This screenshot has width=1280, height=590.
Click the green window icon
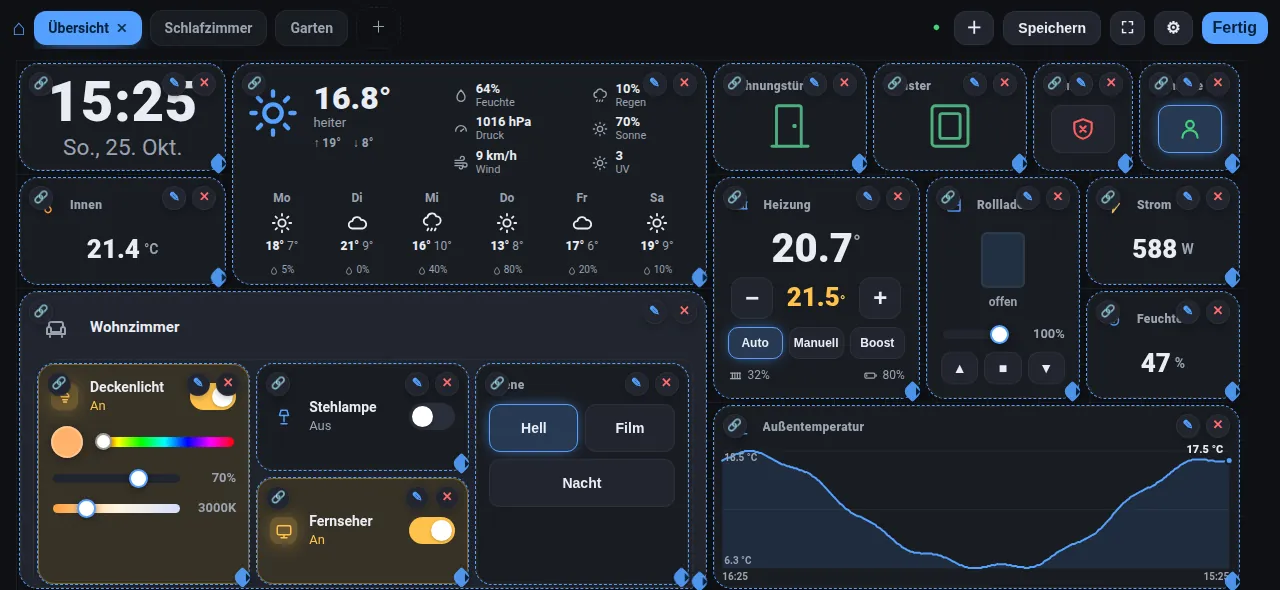pos(950,127)
